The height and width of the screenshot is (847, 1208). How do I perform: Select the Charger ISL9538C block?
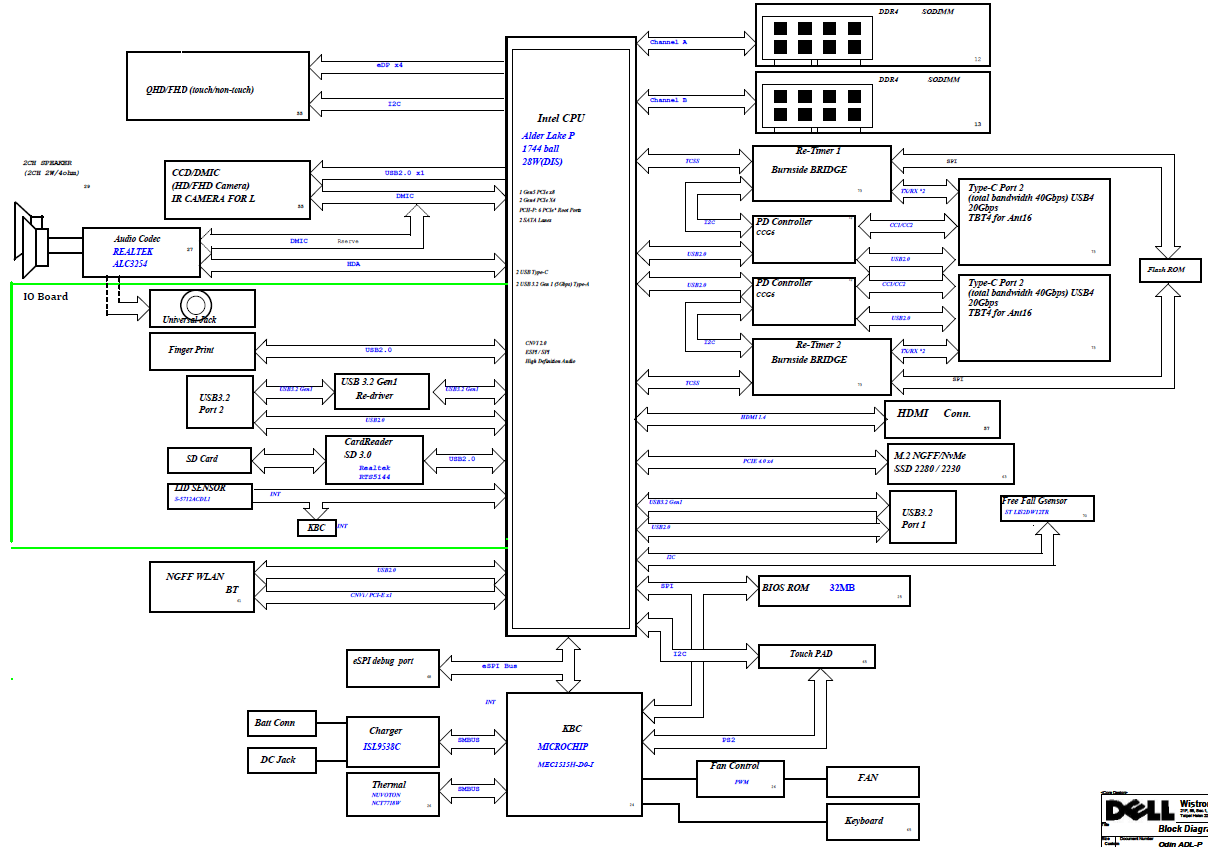click(x=391, y=740)
